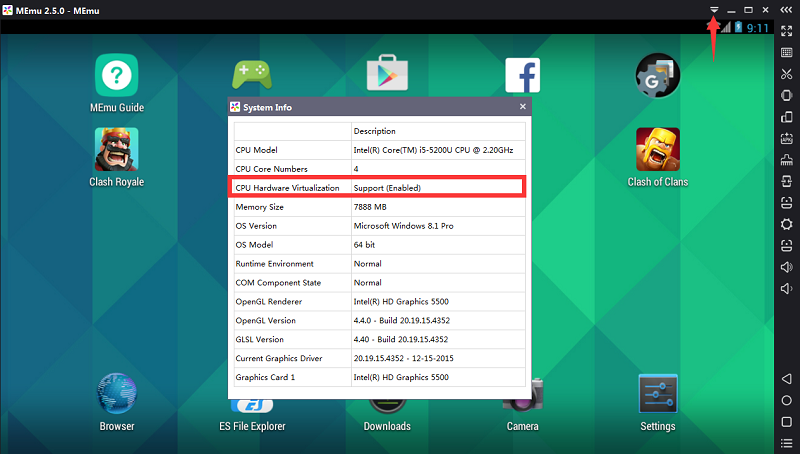Open the title bar dropdown menu arrow
800x454 pixels.
pos(713,9)
